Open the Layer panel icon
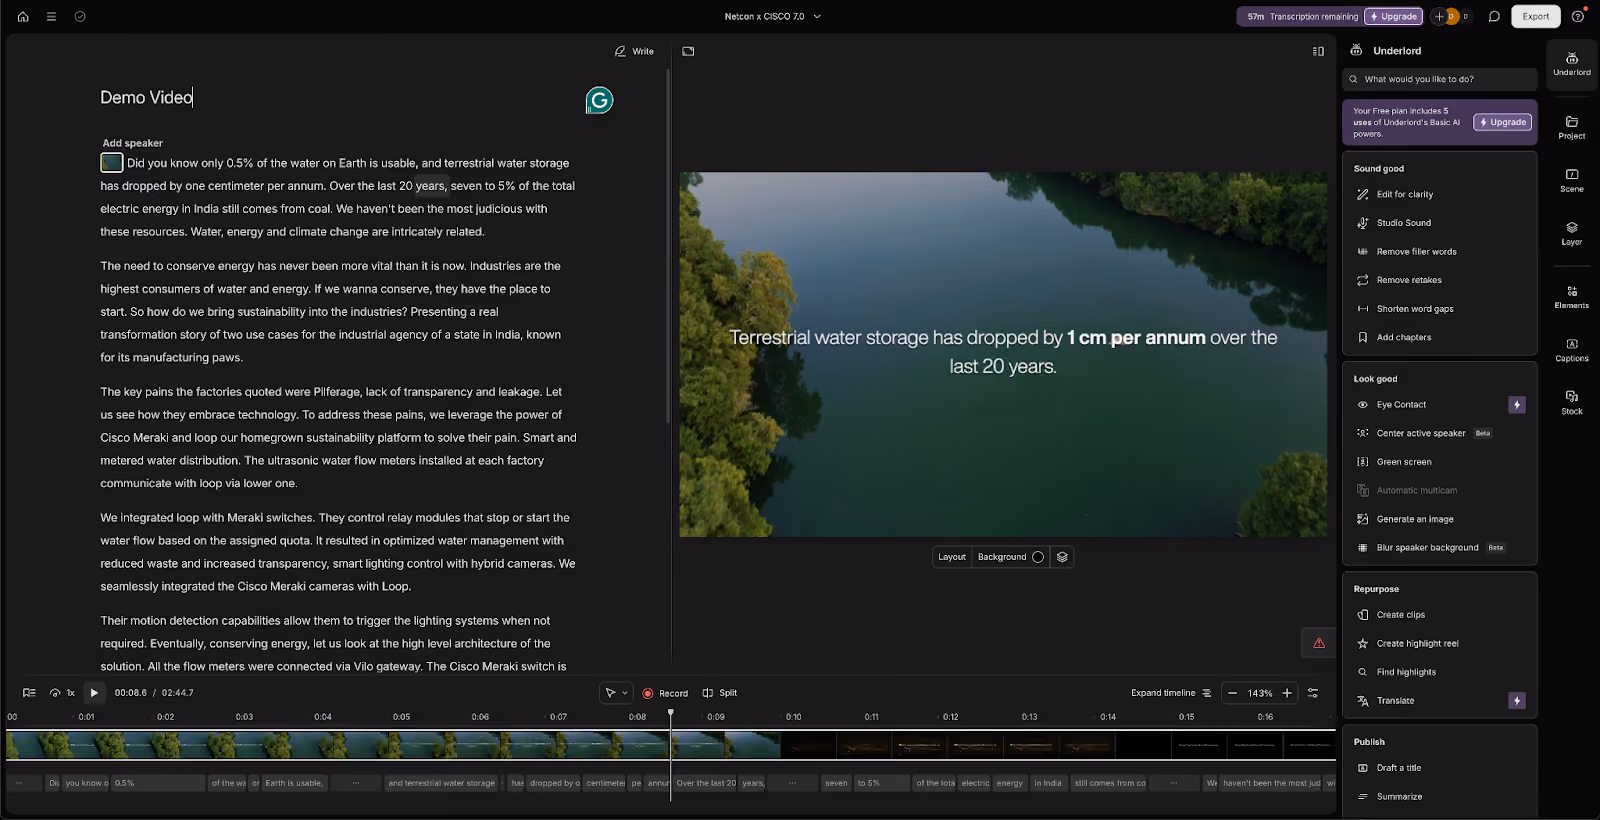The image size is (1600, 820). pyautogui.click(x=1571, y=233)
